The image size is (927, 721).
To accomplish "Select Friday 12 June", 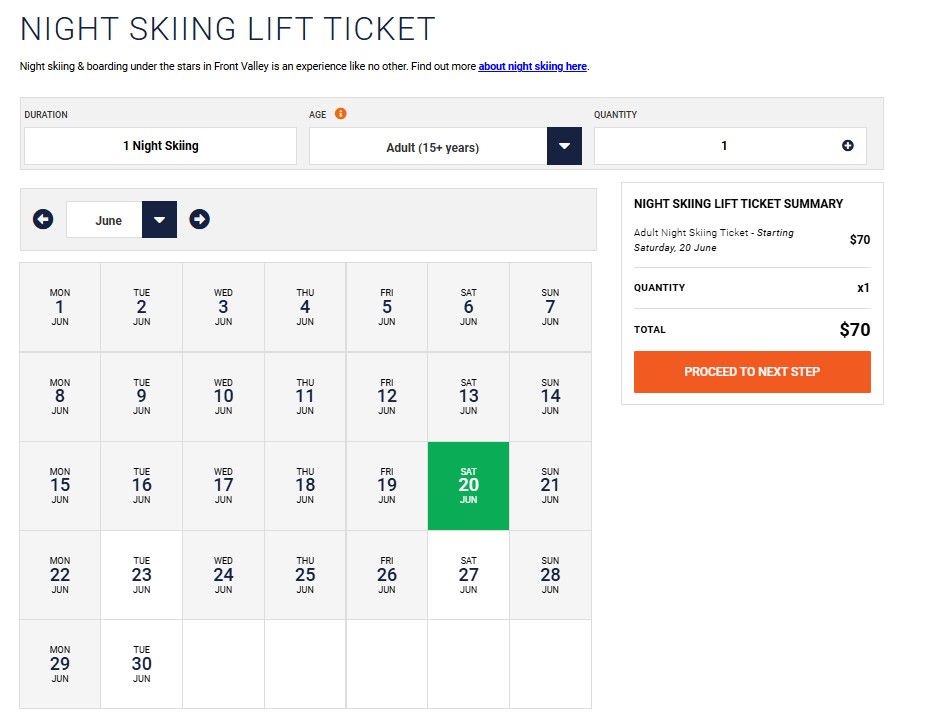I will point(387,397).
